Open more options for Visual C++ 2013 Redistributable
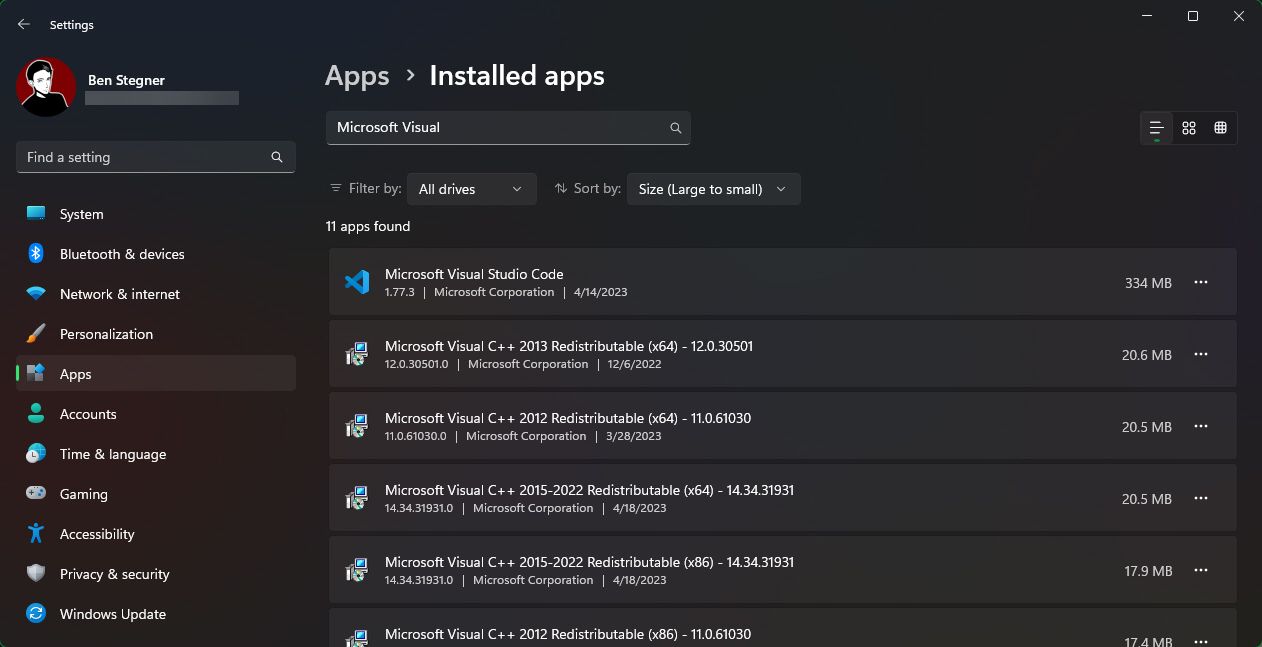This screenshot has width=1262, height=647. tap(1201, 354)
